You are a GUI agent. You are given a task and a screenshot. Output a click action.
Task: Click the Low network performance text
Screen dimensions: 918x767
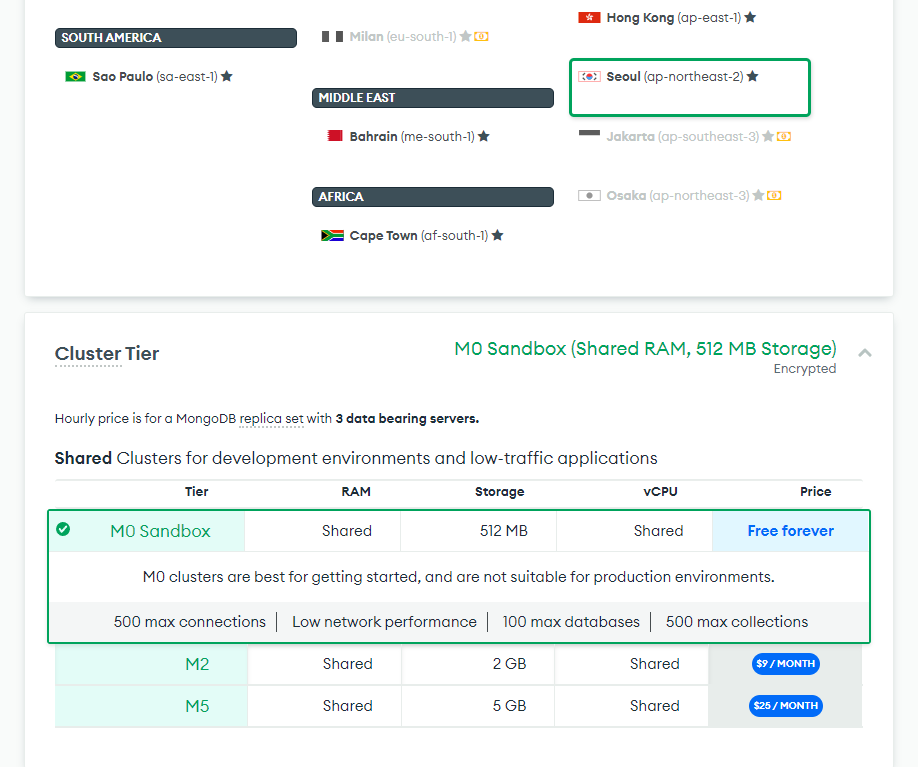[384, 622]
